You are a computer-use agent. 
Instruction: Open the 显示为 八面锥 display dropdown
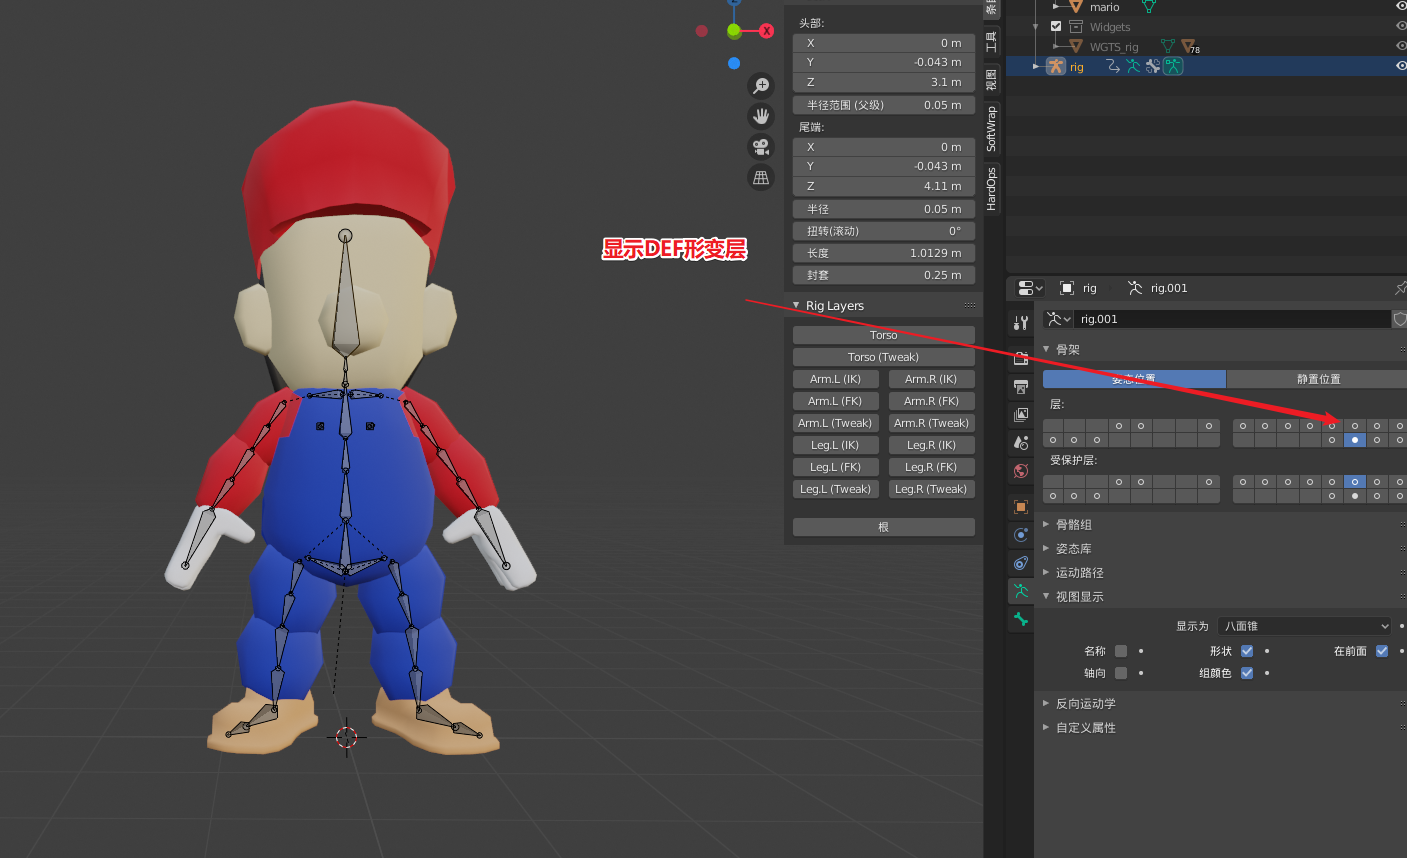click(x=1305, y=626)
